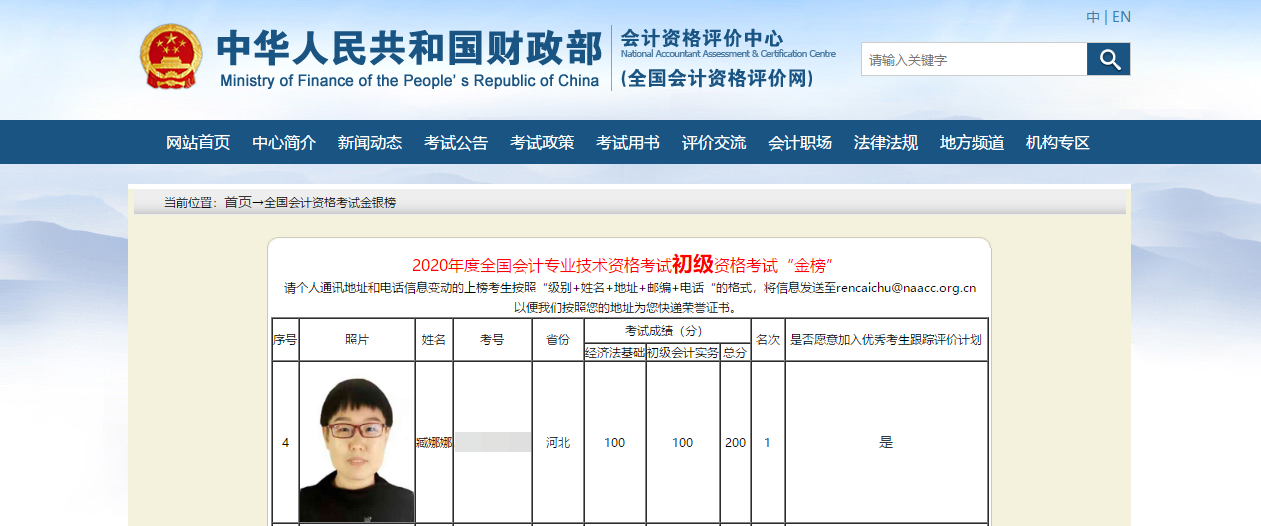This screenshot has width=1261, height=526.
Task: Click the 河北 province cell
Action: pyautogui.click(x=558, y=442)
